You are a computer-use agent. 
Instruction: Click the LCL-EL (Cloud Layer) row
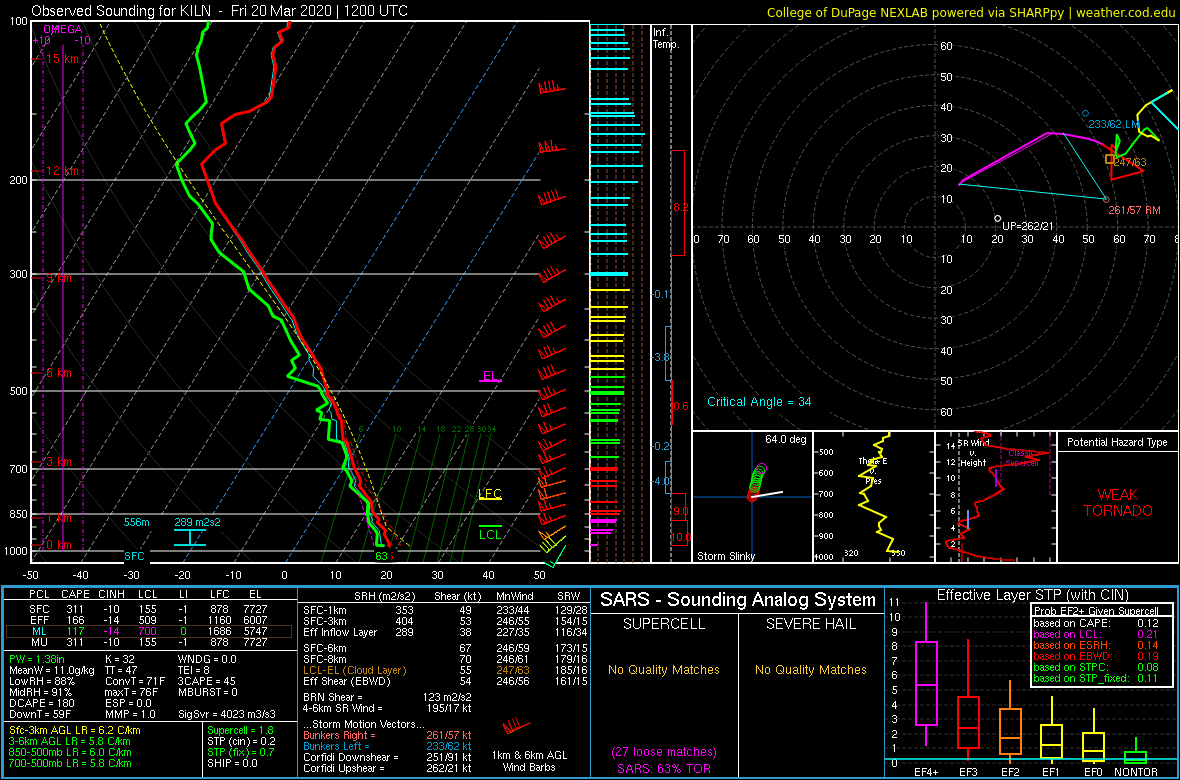444,670
